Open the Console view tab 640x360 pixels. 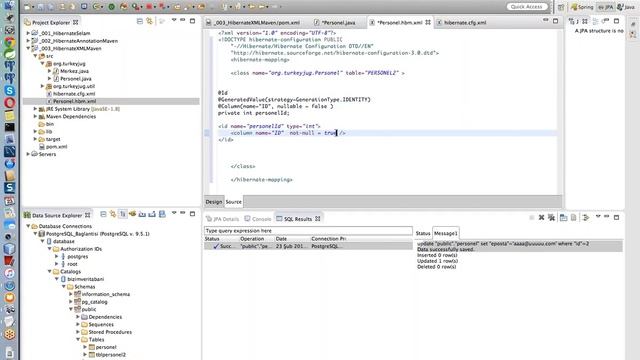pyautogui.click(x=258, y=219)
